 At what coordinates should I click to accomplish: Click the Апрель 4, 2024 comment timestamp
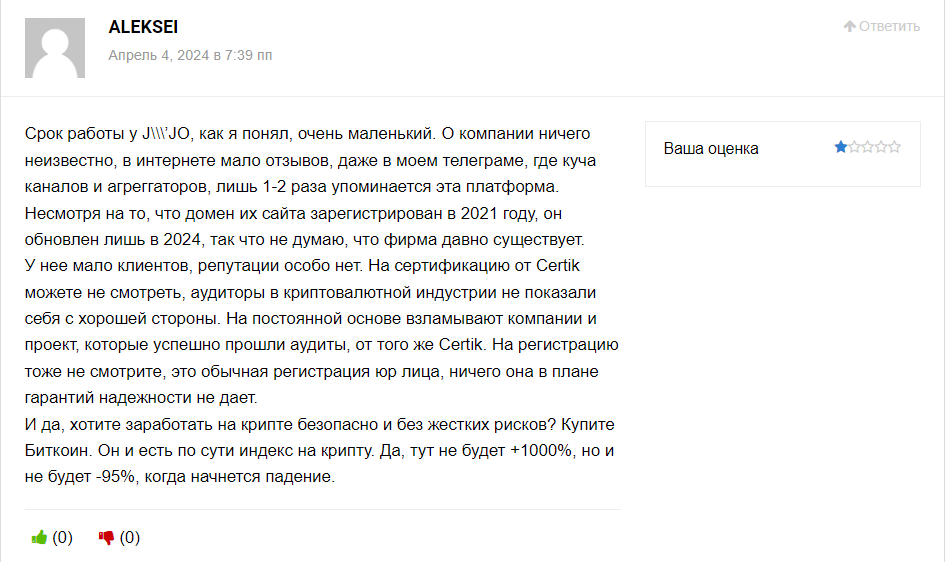pyautogui.click(x=190, y=55)
